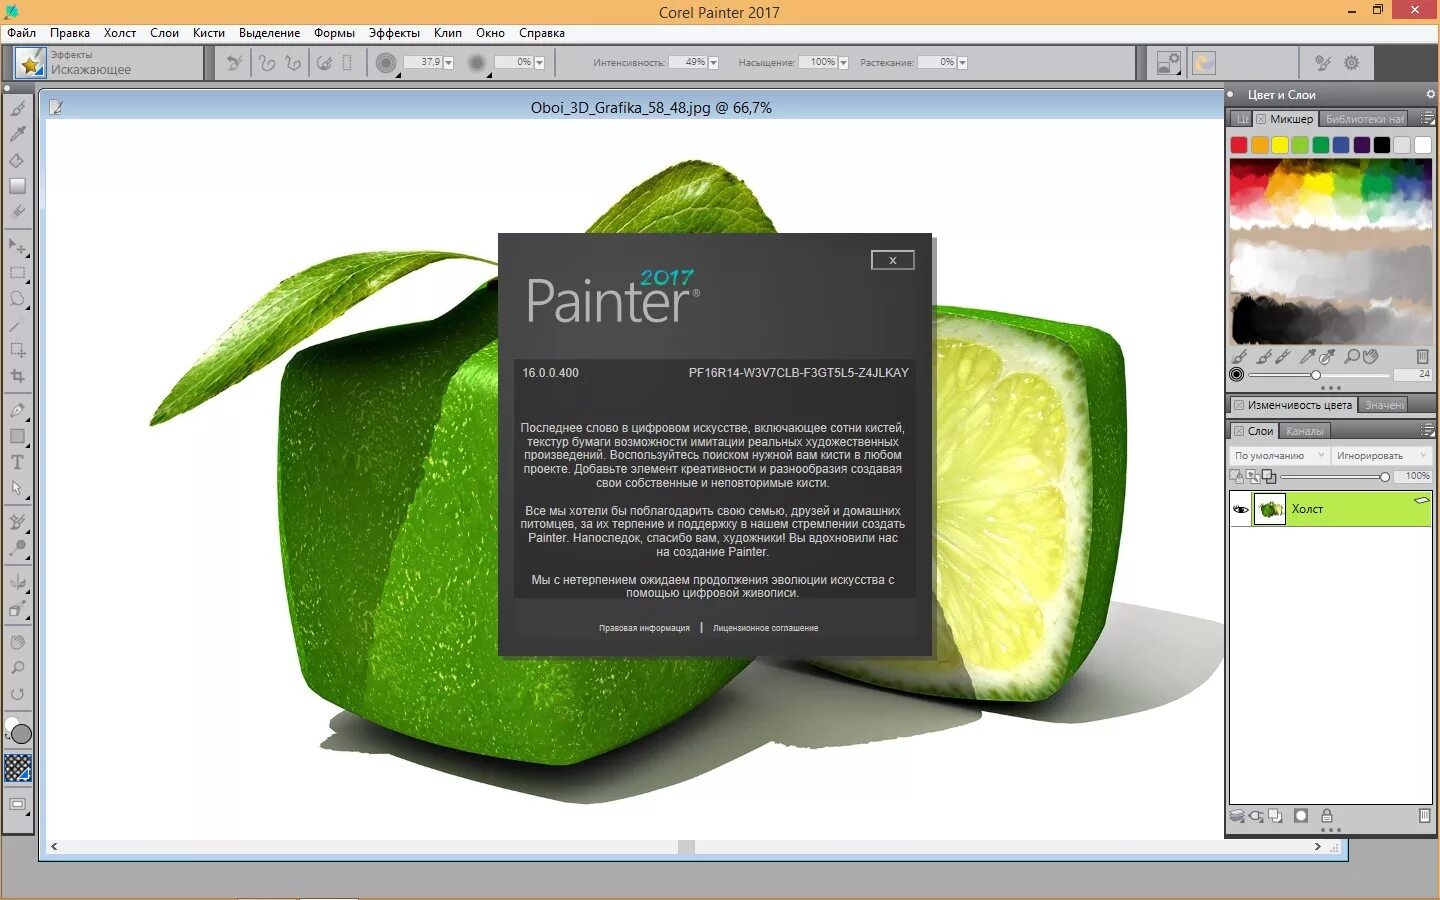
Task: Open По умолчанию composite method dropdown
Action: [x=1279, y=455]
